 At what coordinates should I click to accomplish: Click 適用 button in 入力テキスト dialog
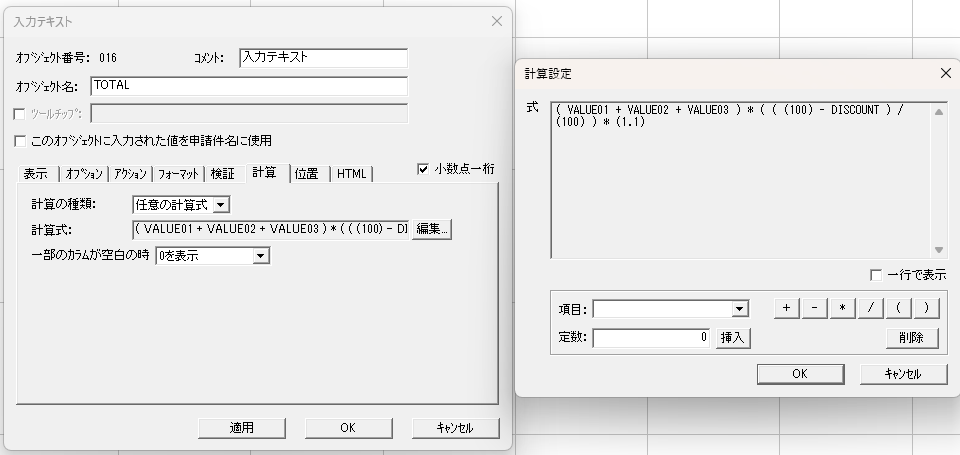(242, 428)
